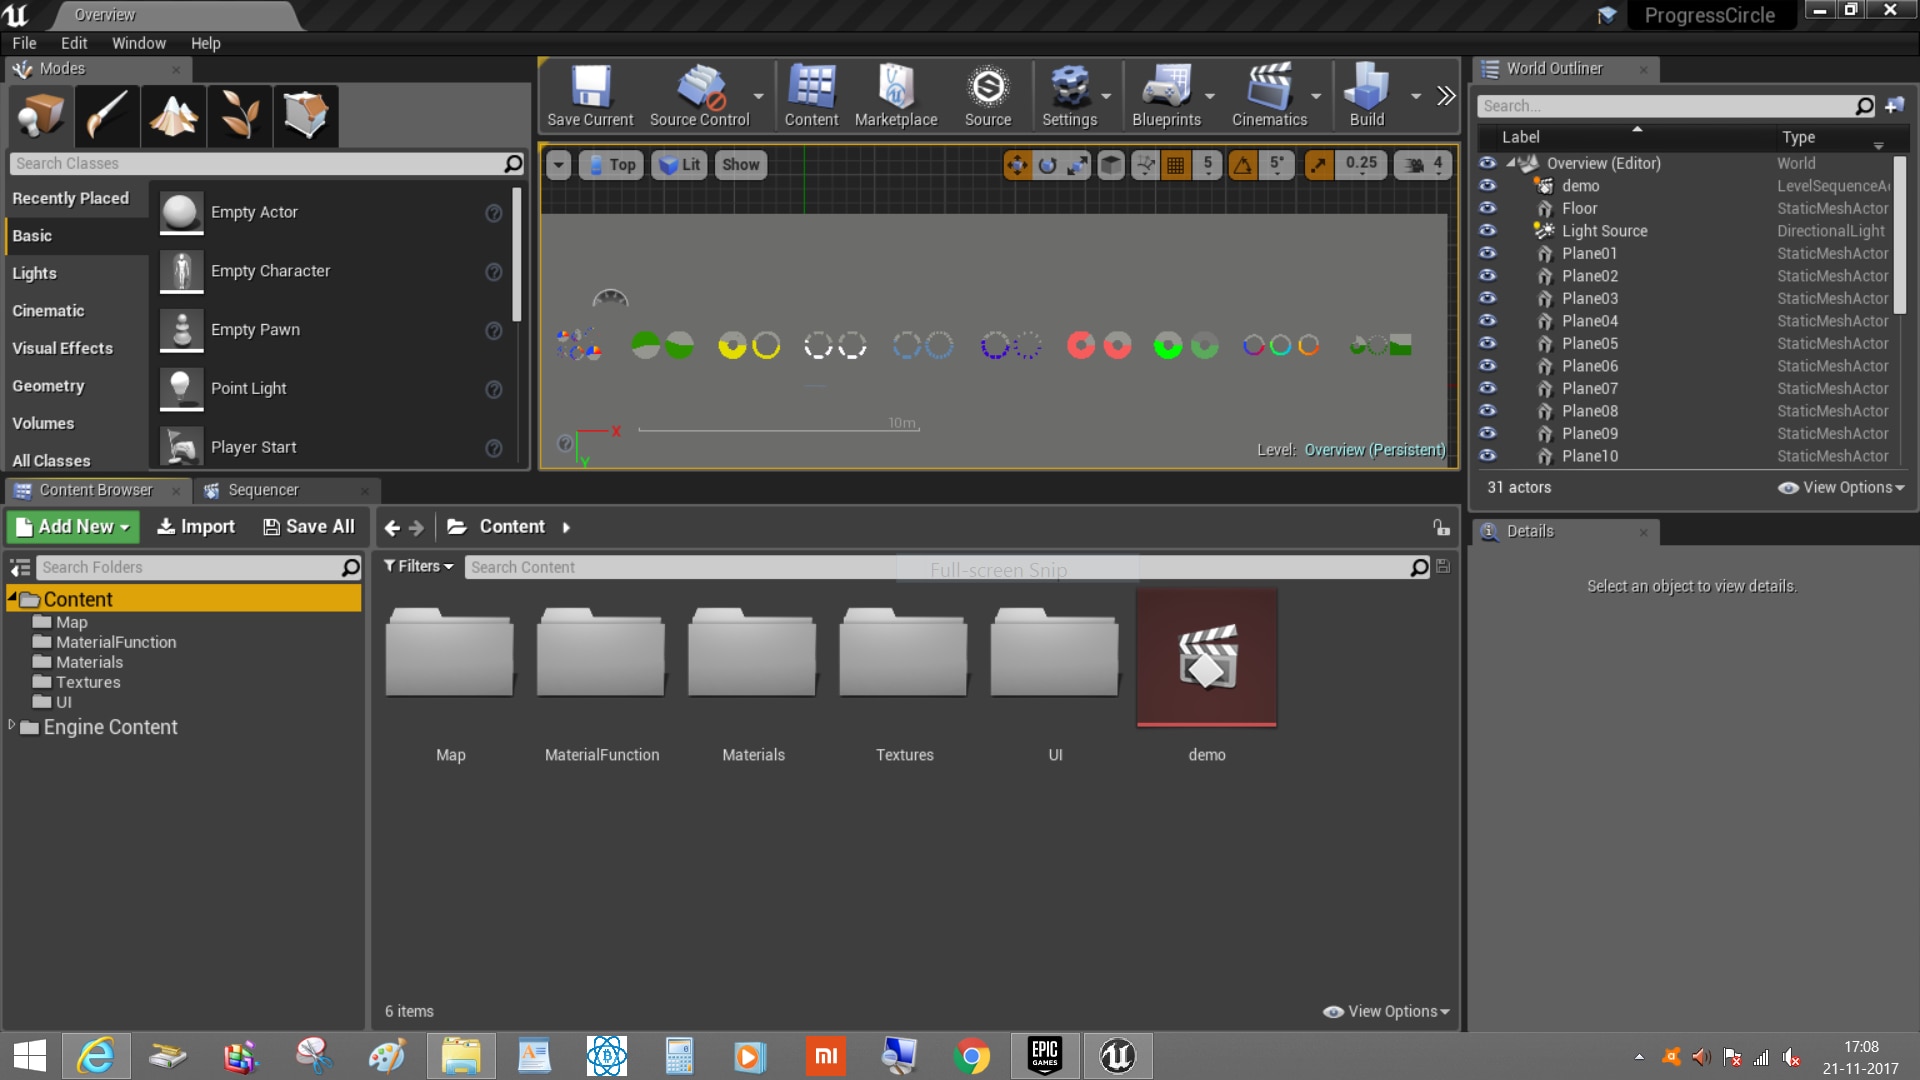1920x1080 pixels.
Task: Open Landscape mode
Action: pos(173,115)
